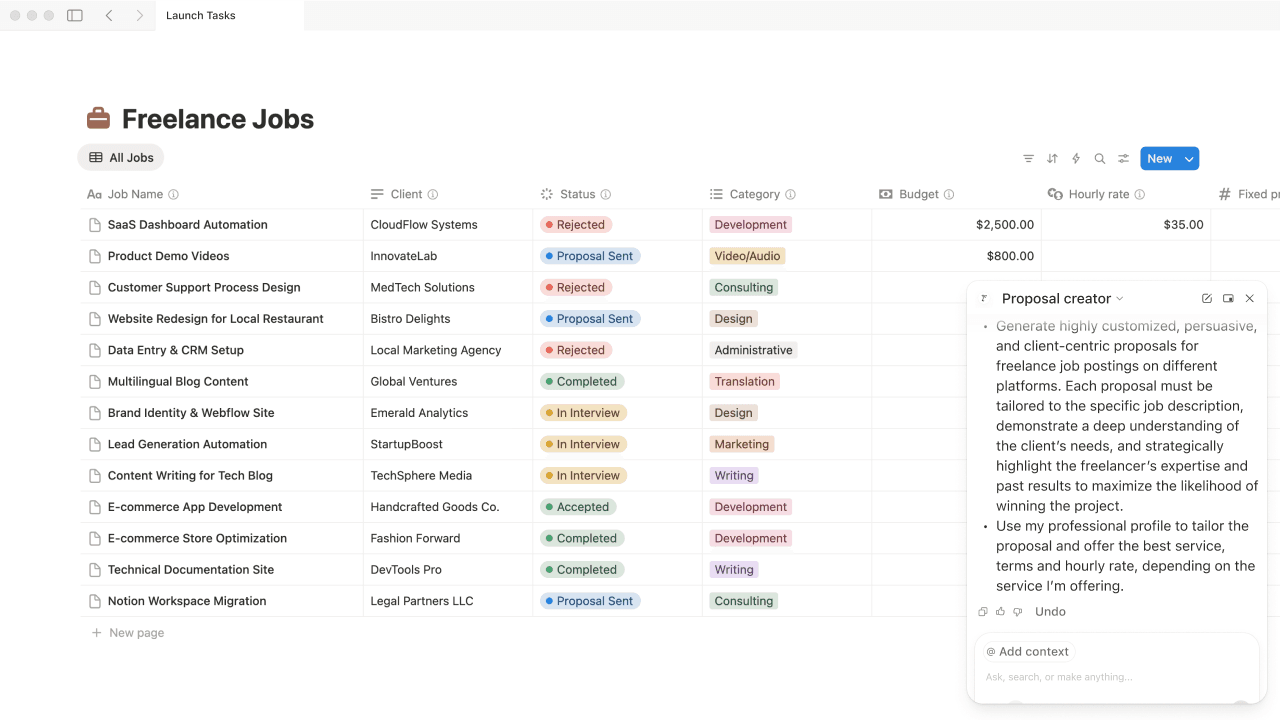Open the filter icon in database toolbar
This screenshot has width=1280, height=720.
pos(1028,159)
